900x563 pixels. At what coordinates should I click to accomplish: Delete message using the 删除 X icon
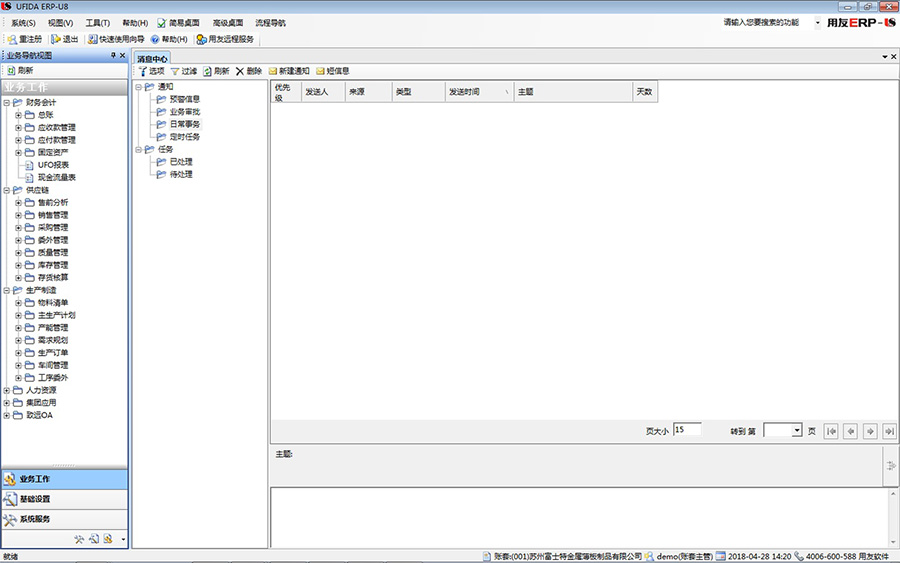[239, 71]
